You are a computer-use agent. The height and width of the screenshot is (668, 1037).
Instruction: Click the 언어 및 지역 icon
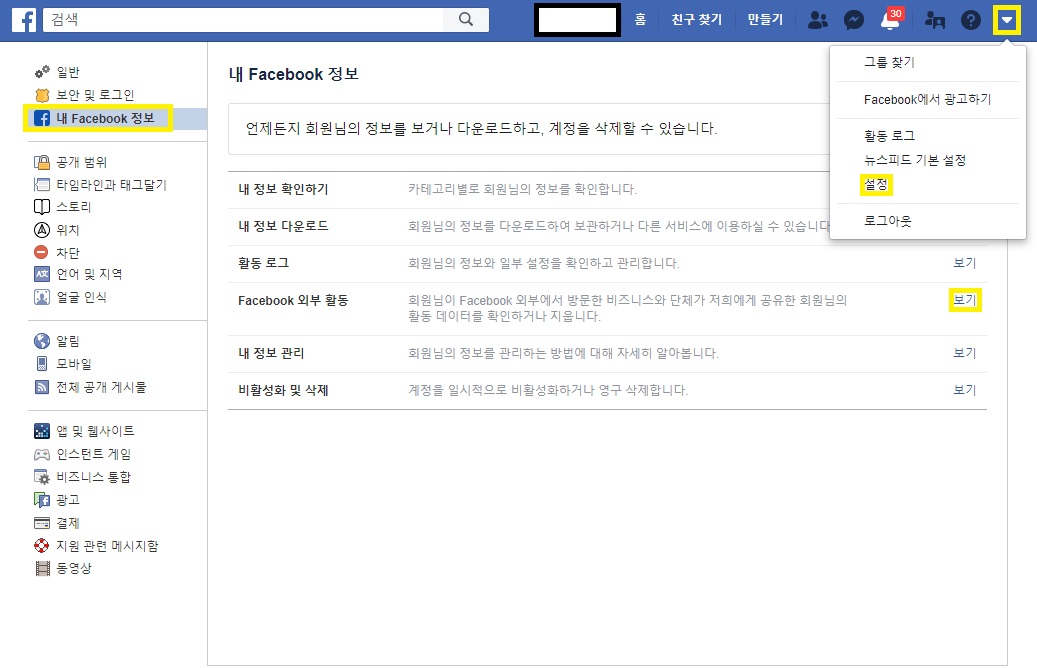pyautogui.click(x=42, y=274)
